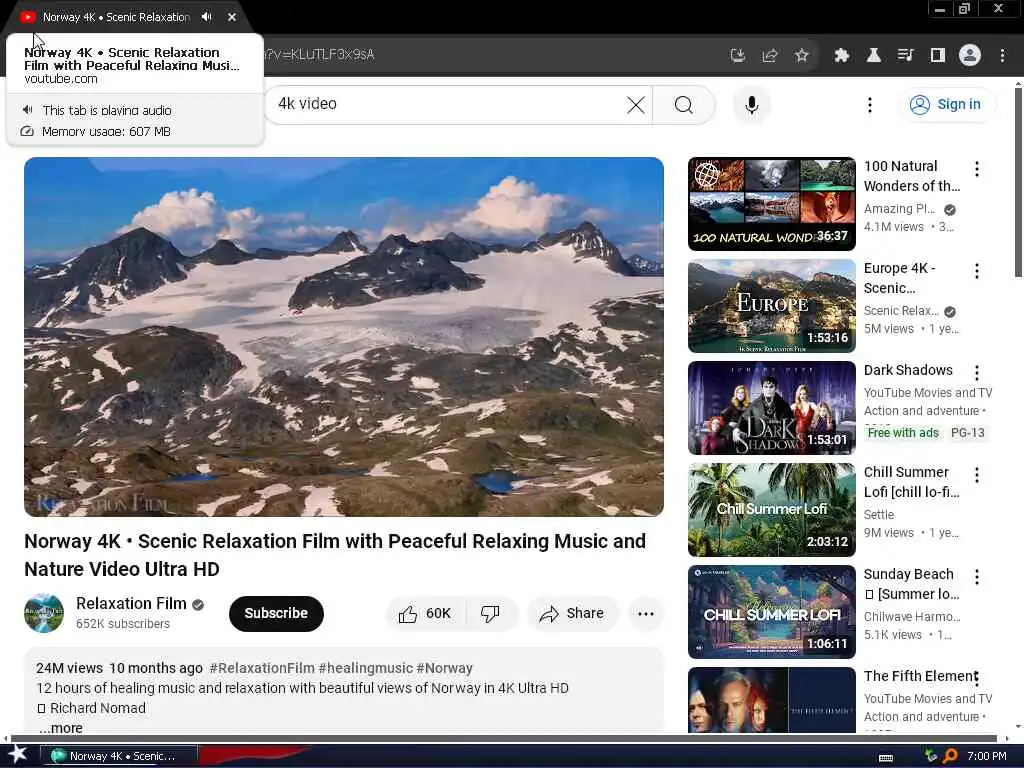
Task: Click the orange search icon in system tray
Action: click(950, 756)
